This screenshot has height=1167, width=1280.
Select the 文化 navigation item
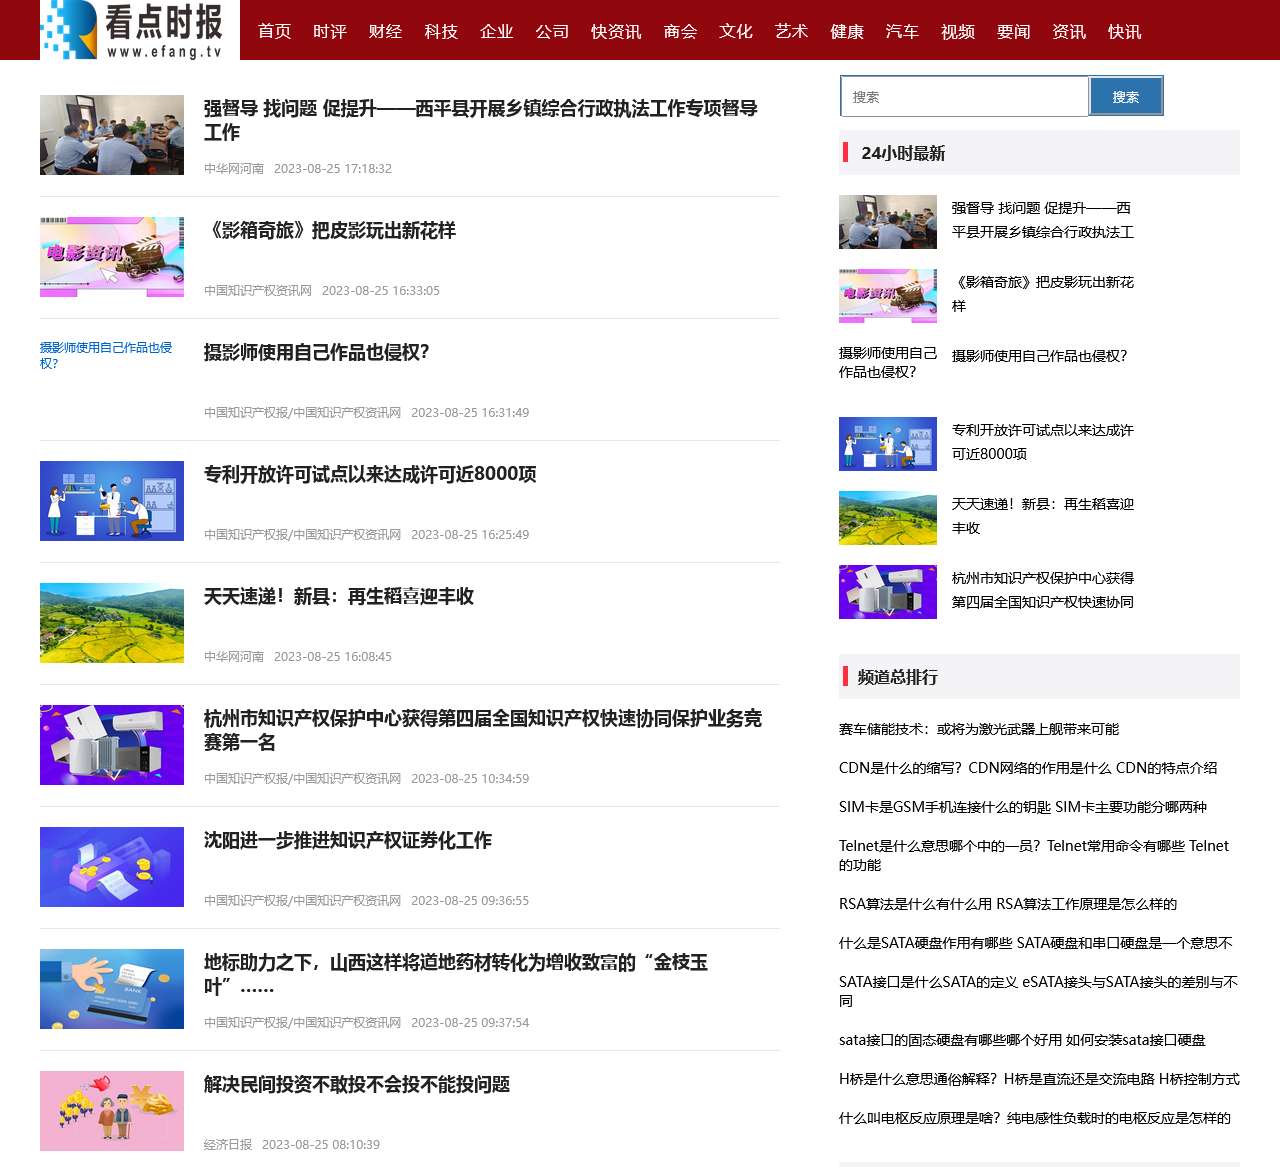736,32
